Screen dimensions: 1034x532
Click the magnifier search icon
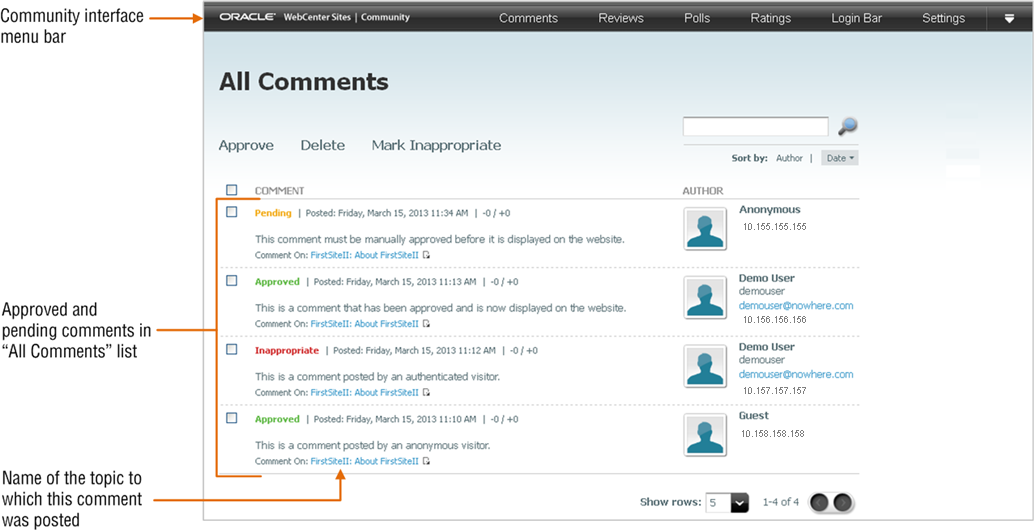(847, 126)
